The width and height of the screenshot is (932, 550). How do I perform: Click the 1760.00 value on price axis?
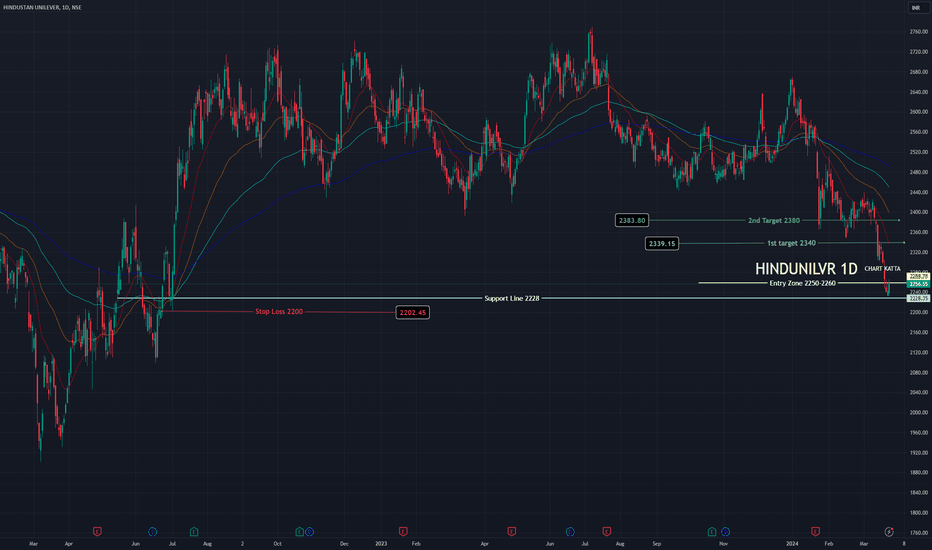click(918, 533)
